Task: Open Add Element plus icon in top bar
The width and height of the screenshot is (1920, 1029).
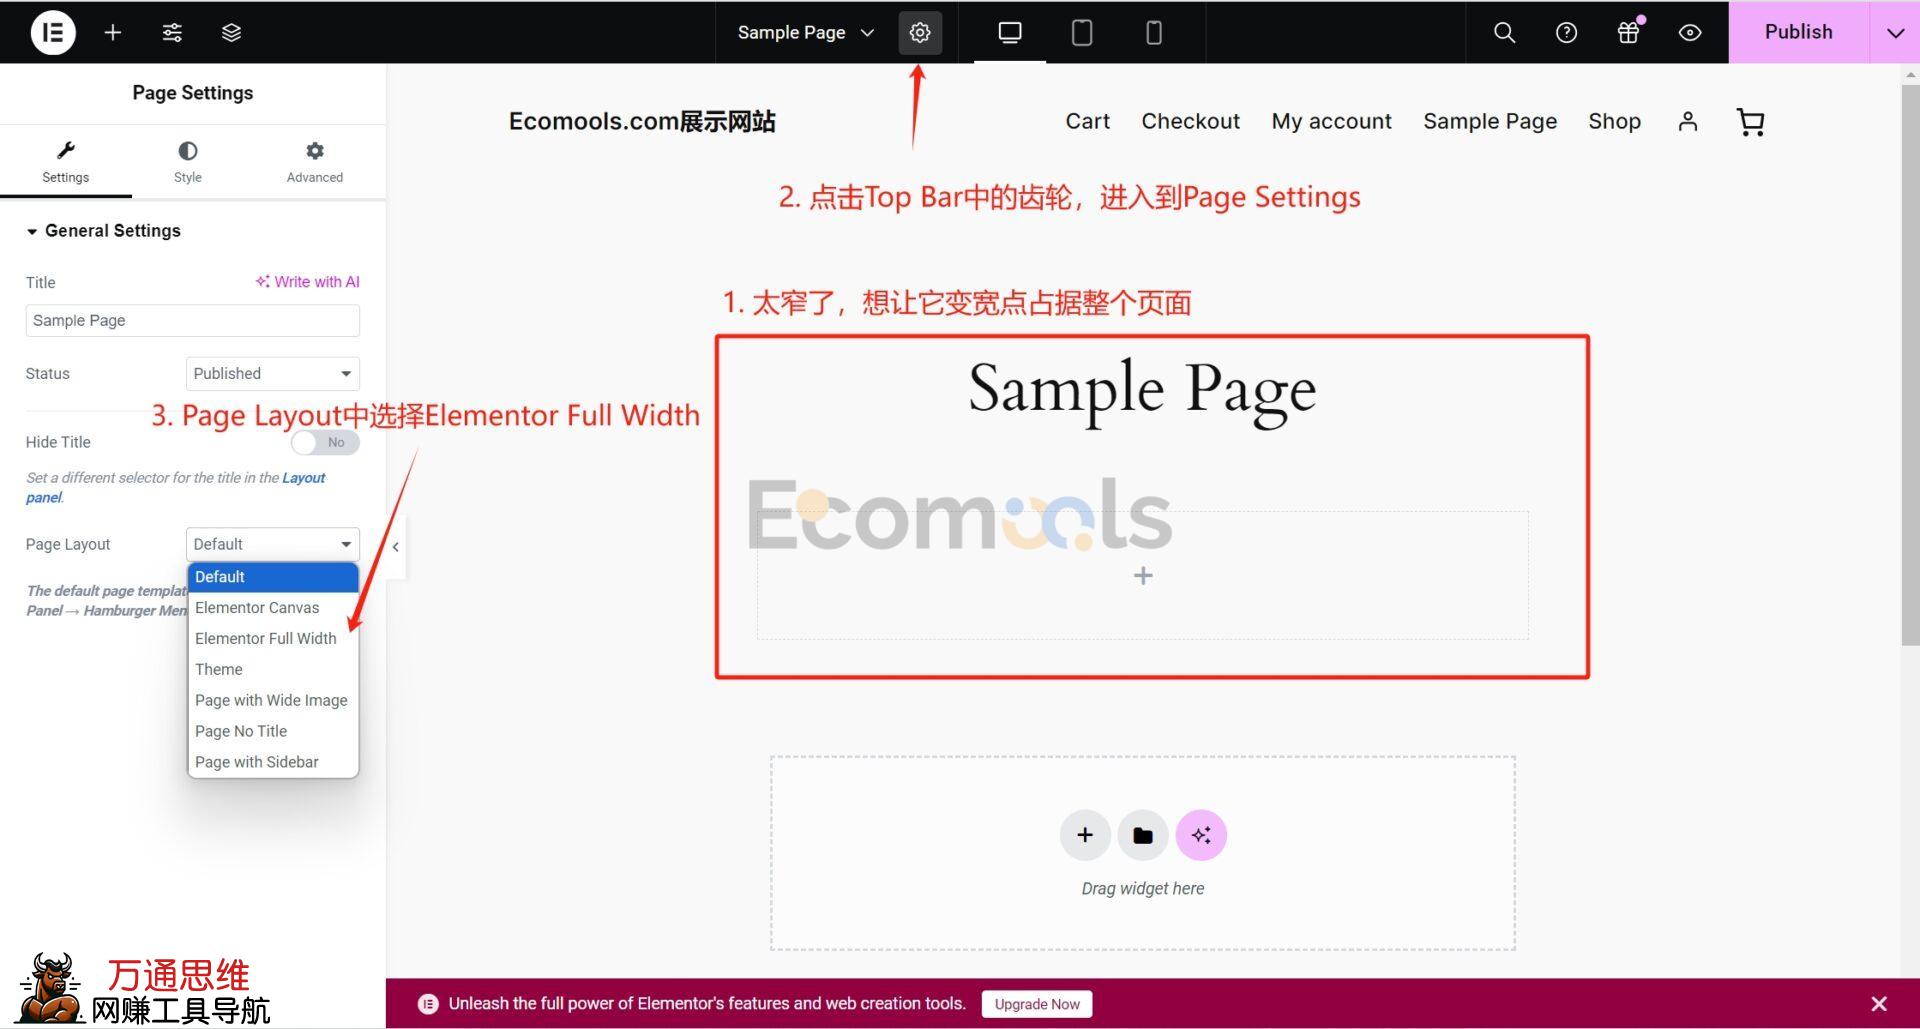Action: (x=113, y=33)
